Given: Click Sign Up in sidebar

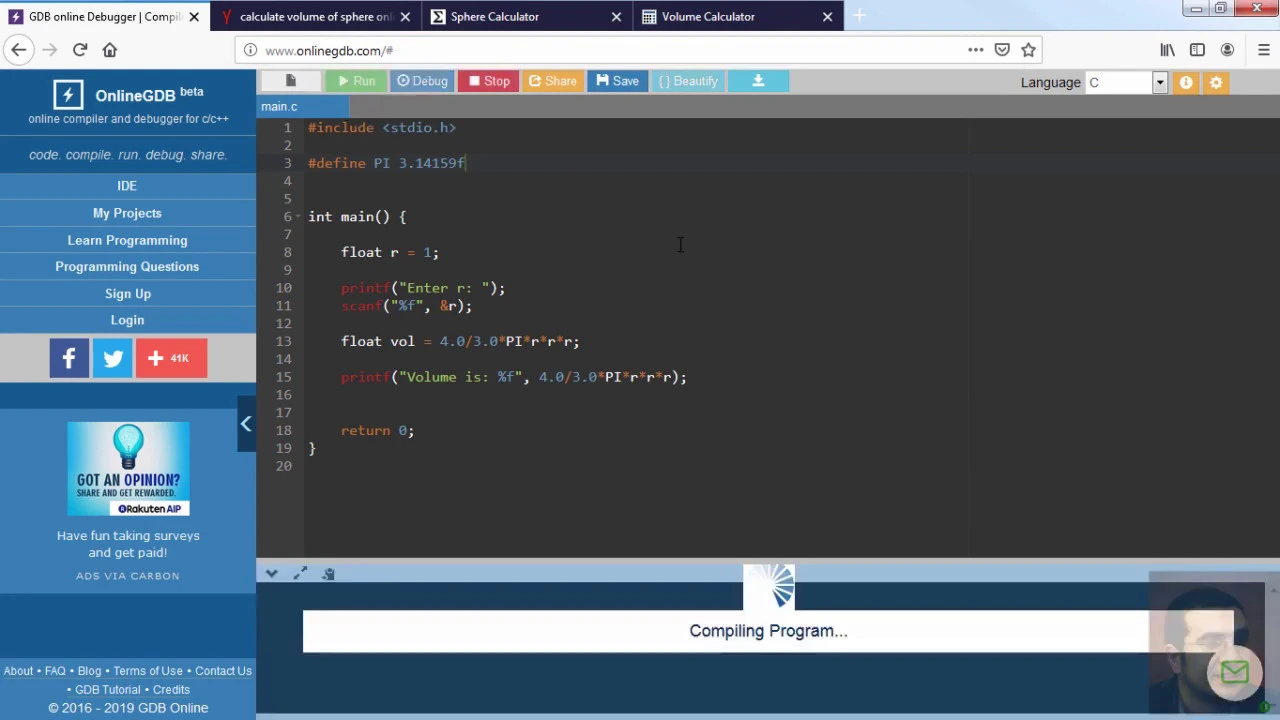Looking at the screenshot, I should pos(127,294).
